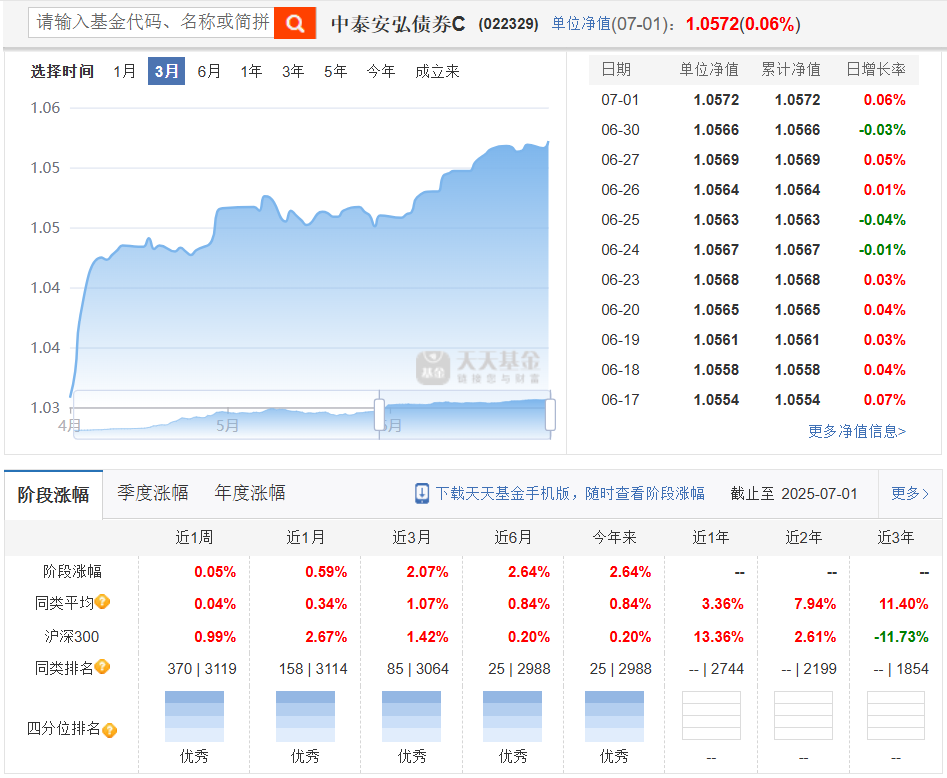Switch to 季度涨幅 tab

tap(153, 493)
